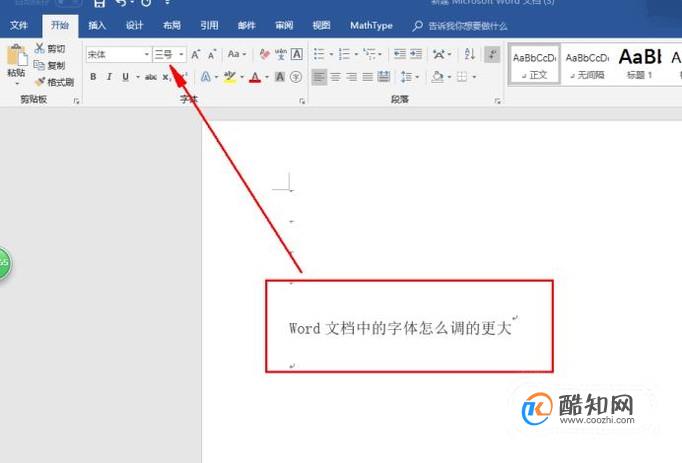Open the File (文件) tab
This screenshot has width=682, height=463.
click(x=18, y=25)
